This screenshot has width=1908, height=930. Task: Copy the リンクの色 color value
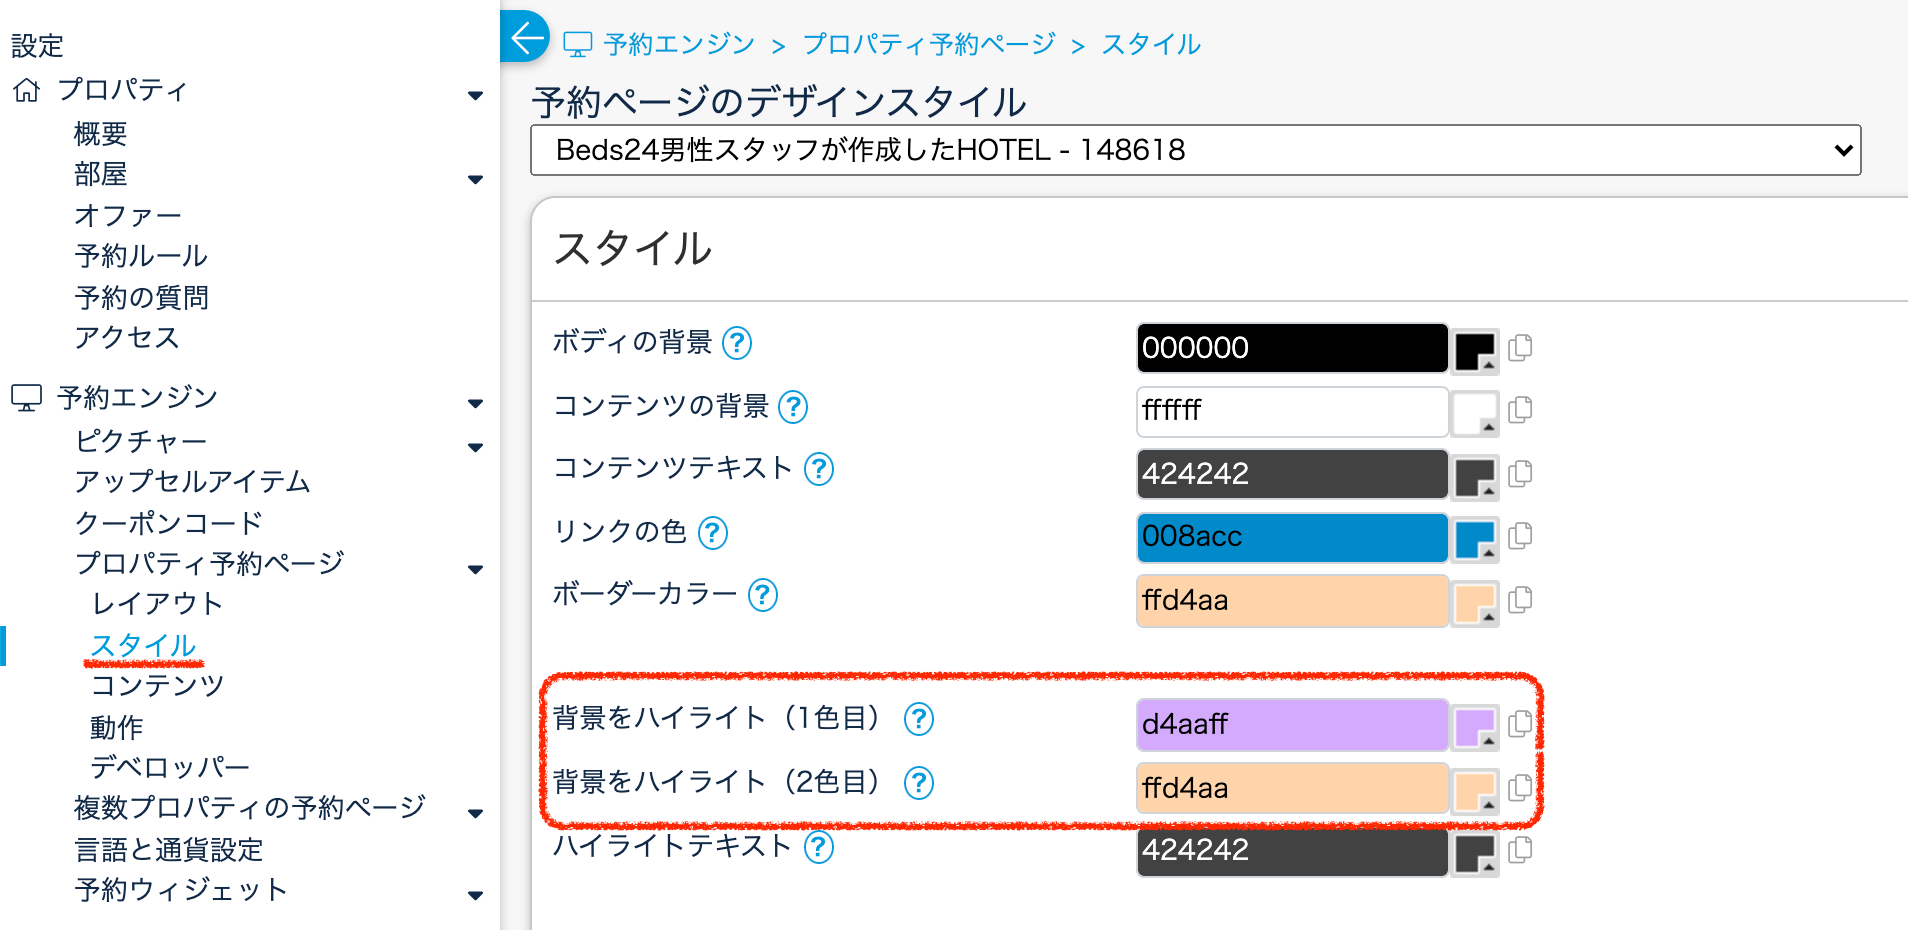coord(1520,536)
